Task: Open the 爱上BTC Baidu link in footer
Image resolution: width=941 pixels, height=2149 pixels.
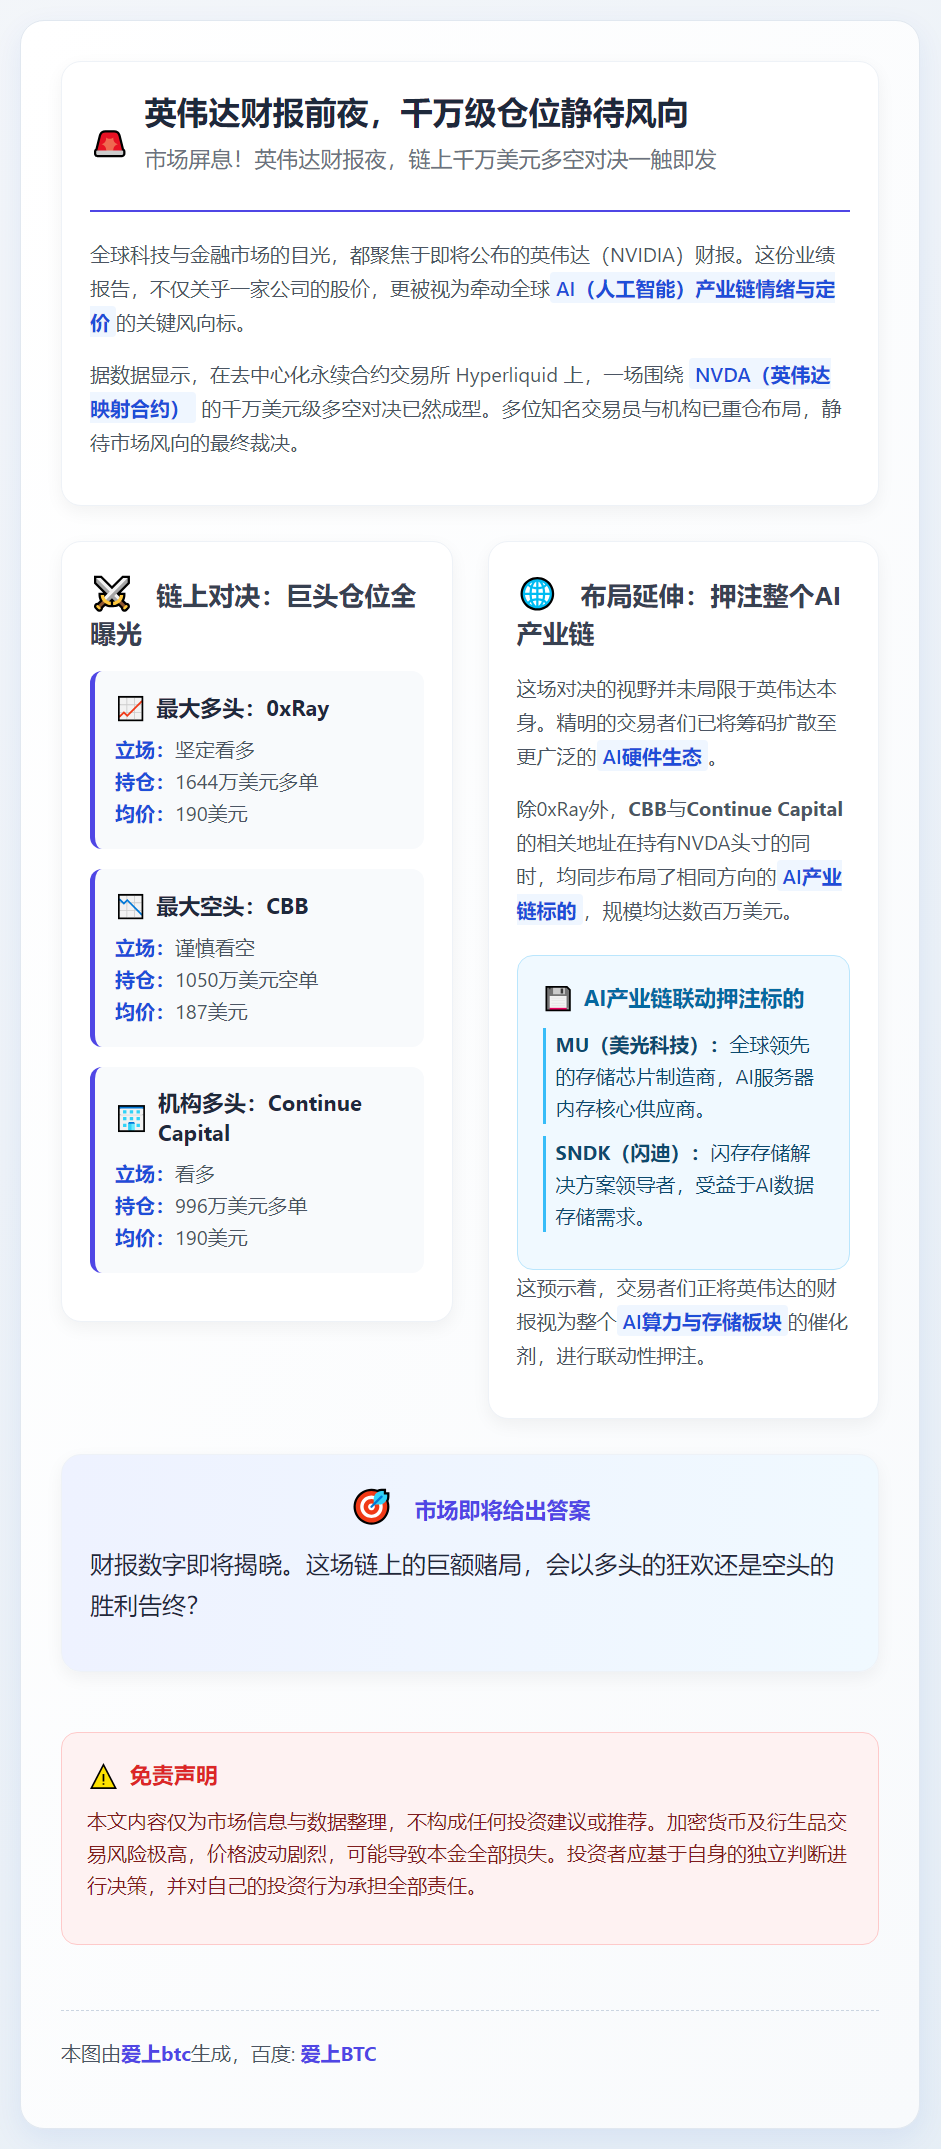Action: click(x=338, y=2054)
